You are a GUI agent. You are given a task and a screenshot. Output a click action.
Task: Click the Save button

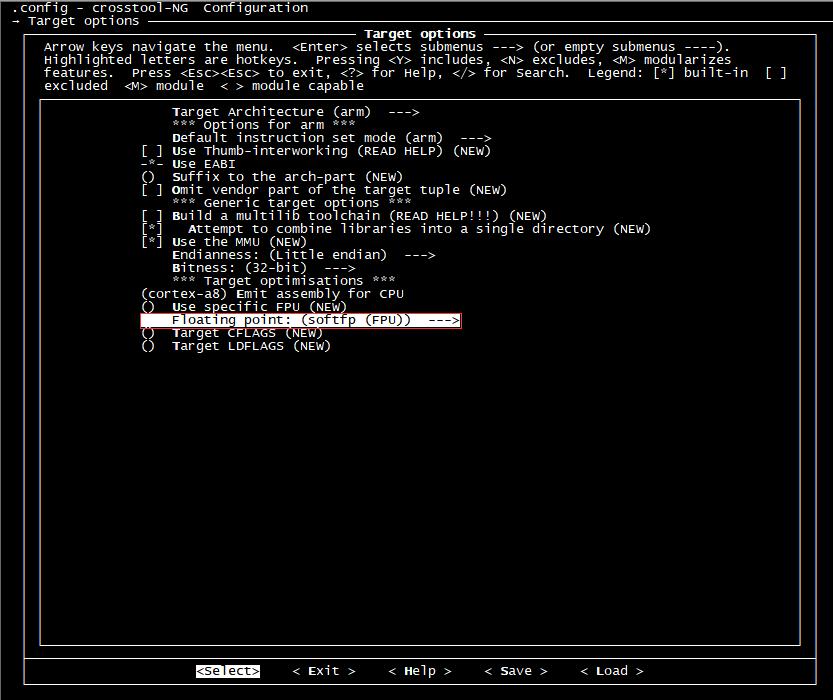point(516,671)
